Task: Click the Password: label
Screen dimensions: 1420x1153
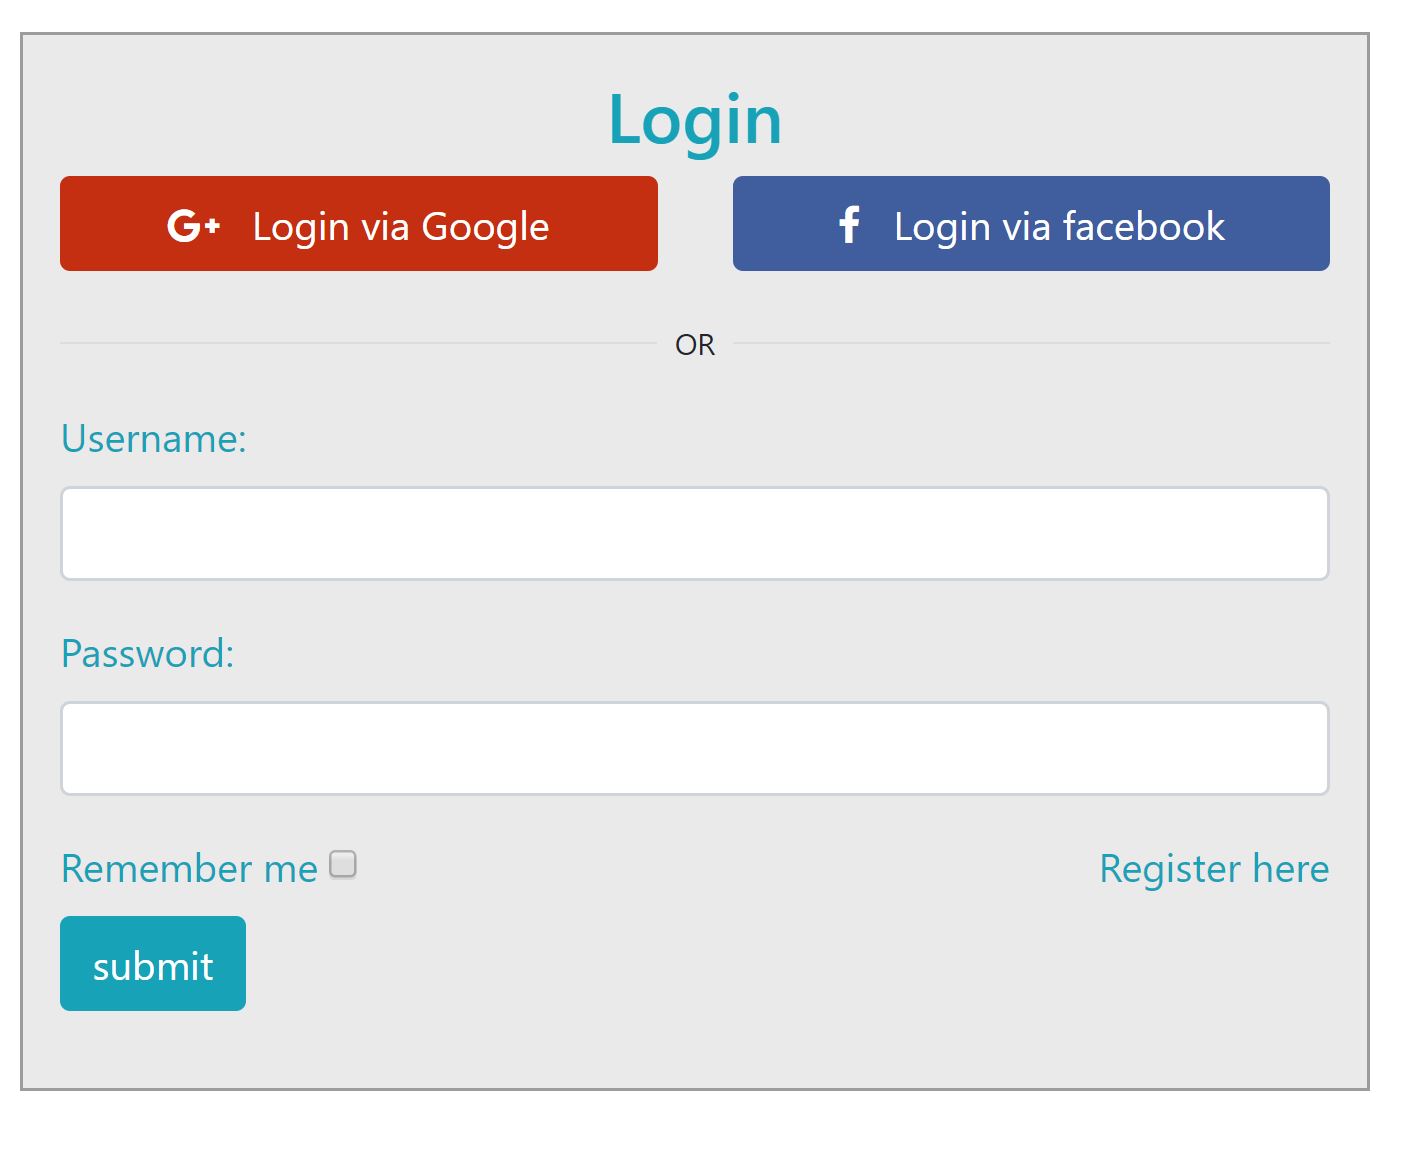Action: tap(147, 653)
